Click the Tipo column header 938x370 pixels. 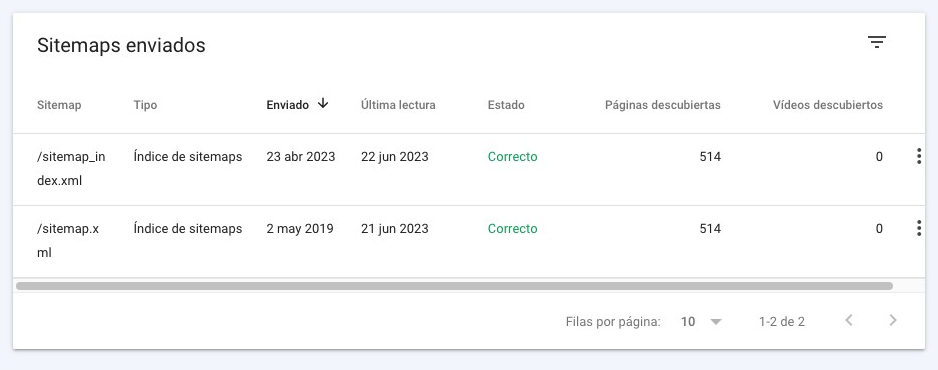pos(145,105)
